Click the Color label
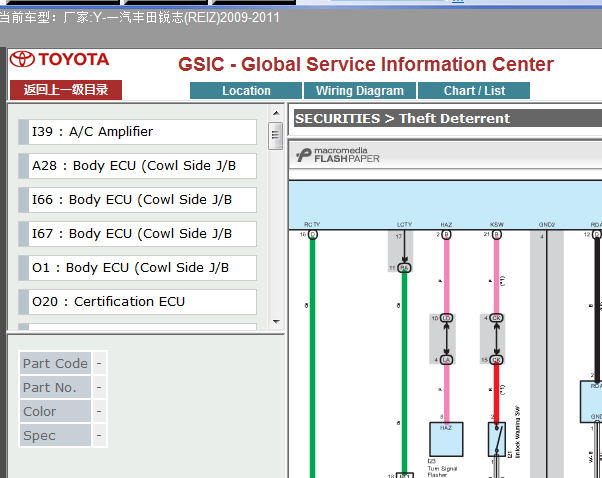Screen dimensions: 602x478 coord(55,411)
